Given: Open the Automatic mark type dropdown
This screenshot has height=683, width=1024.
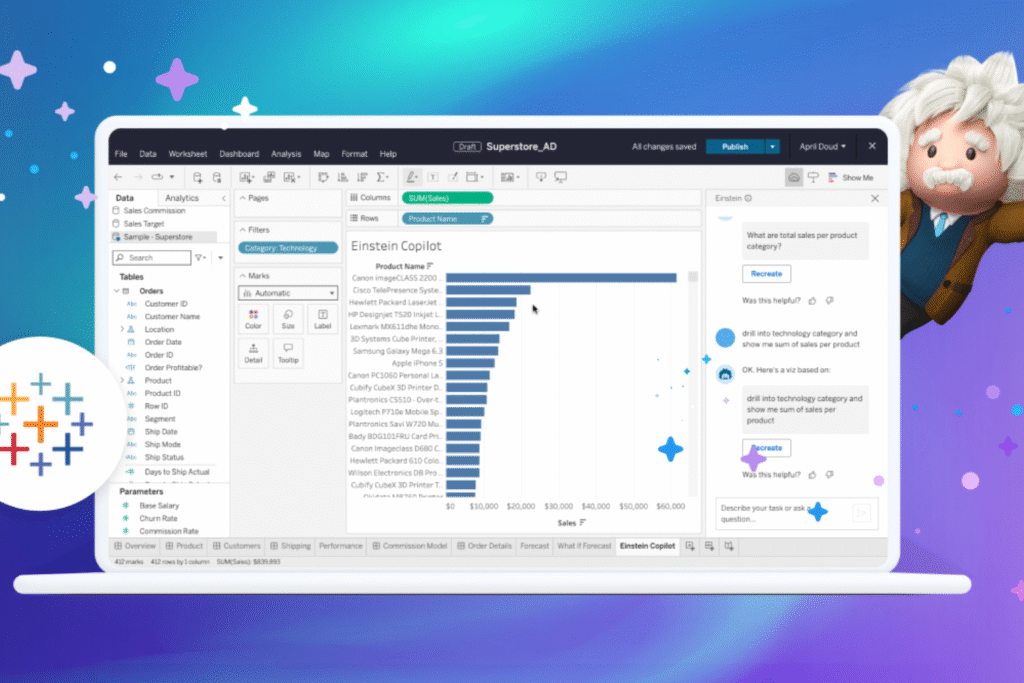Looking at the screenshot, I should pos(288,293).
